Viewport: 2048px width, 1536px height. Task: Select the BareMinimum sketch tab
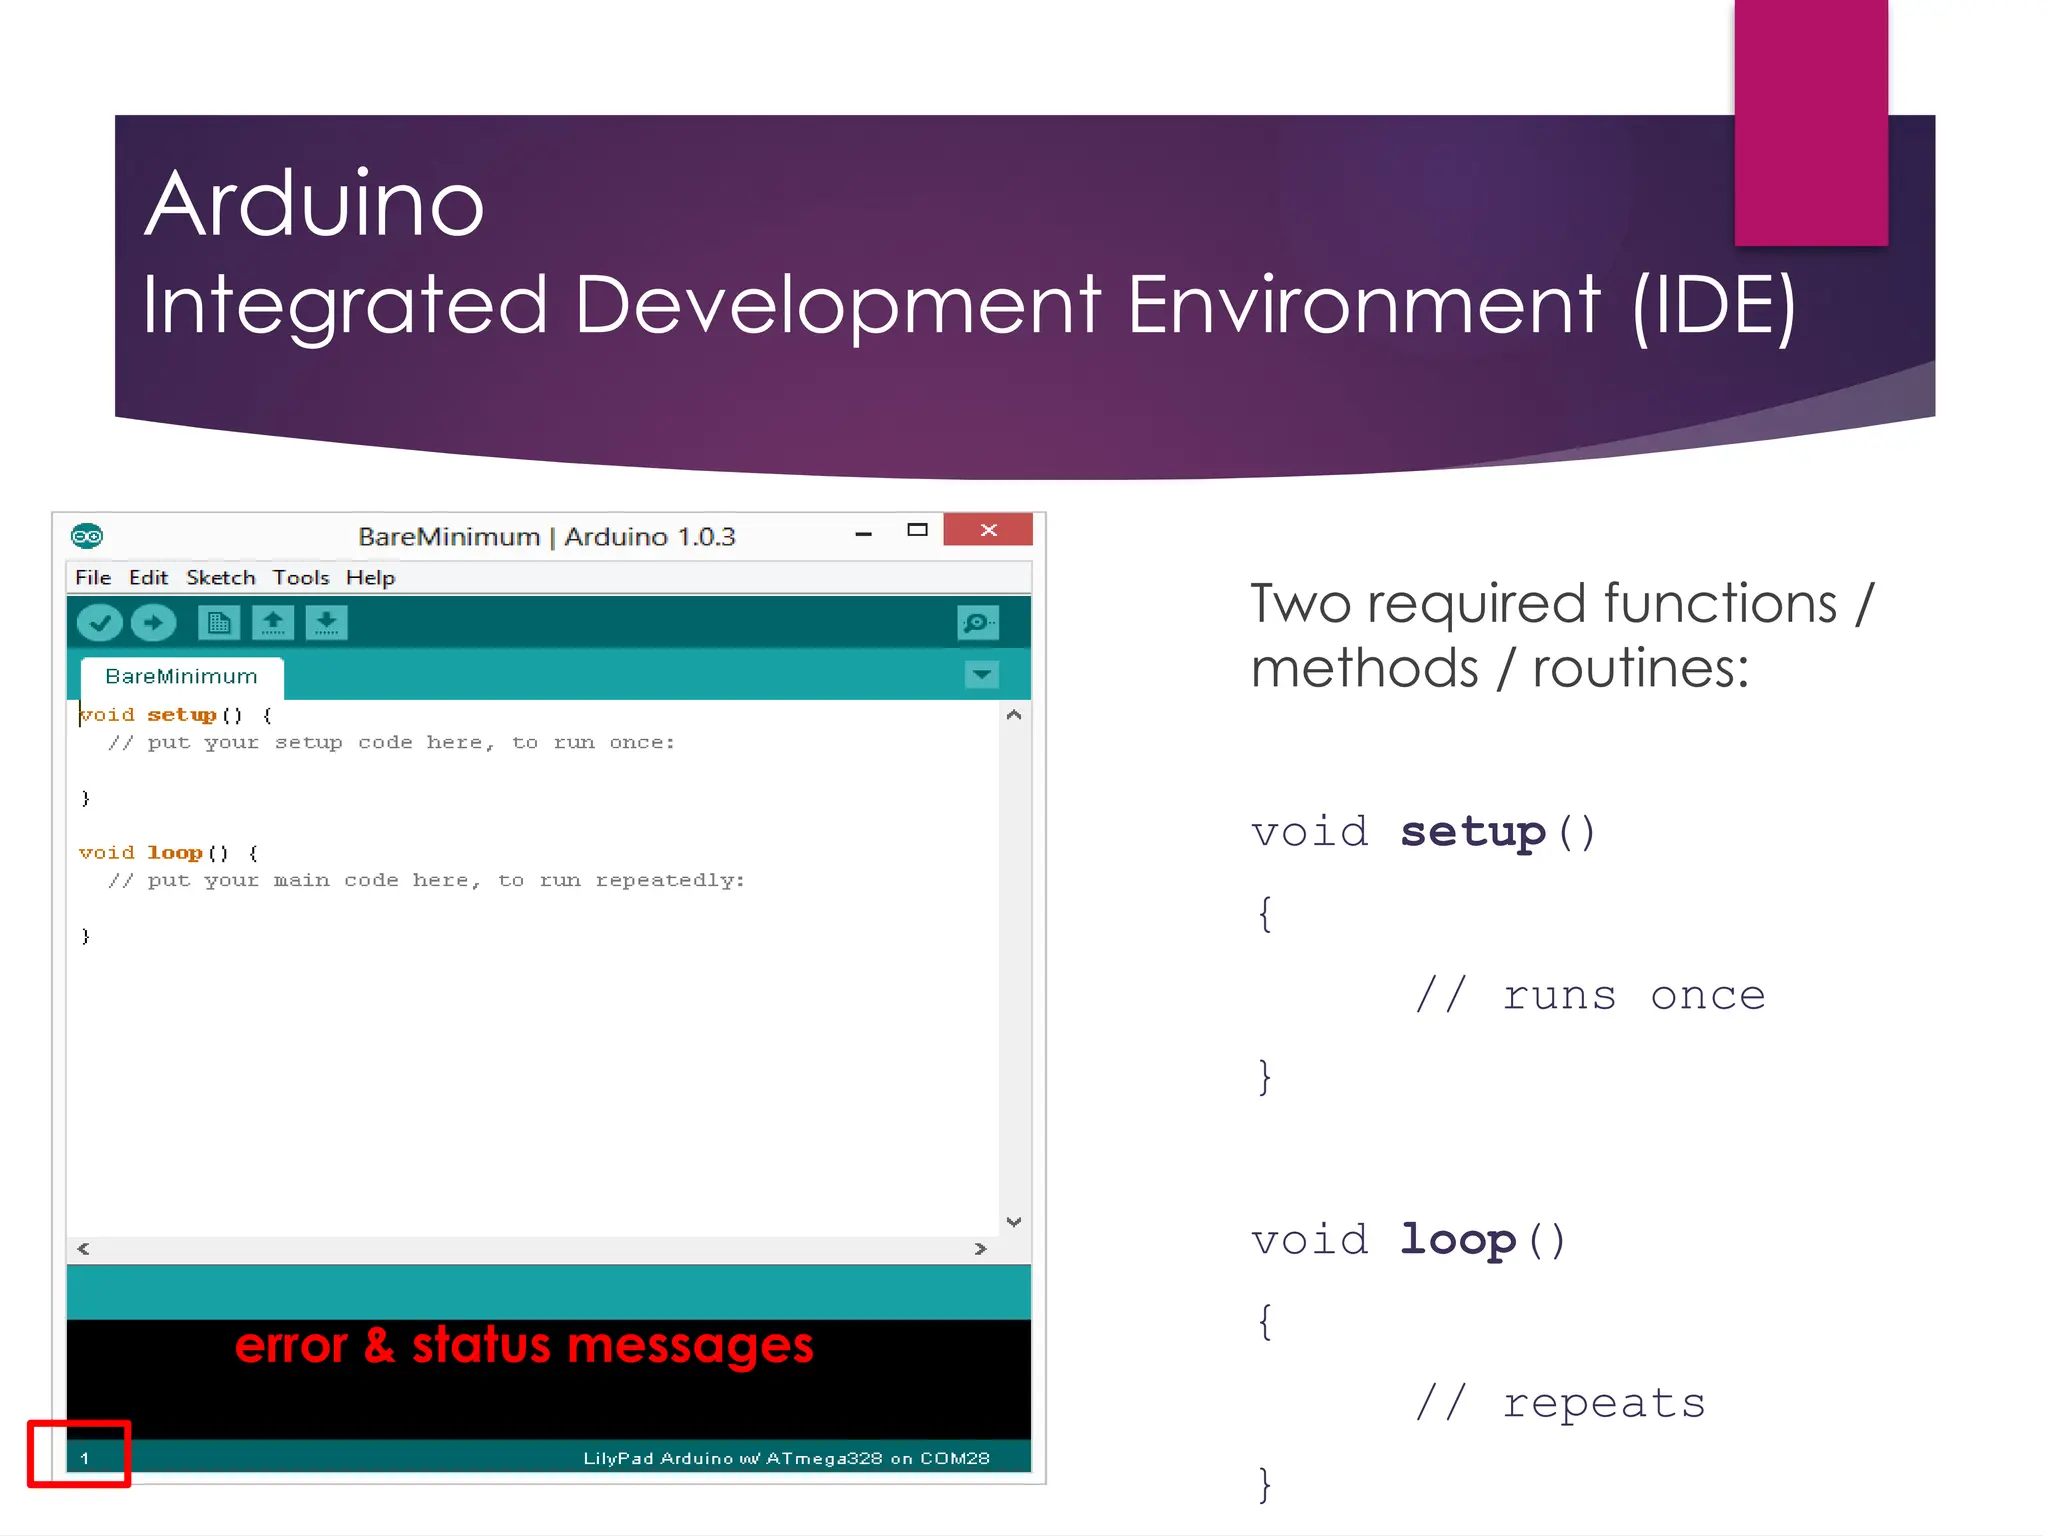(x=181, y=677)
